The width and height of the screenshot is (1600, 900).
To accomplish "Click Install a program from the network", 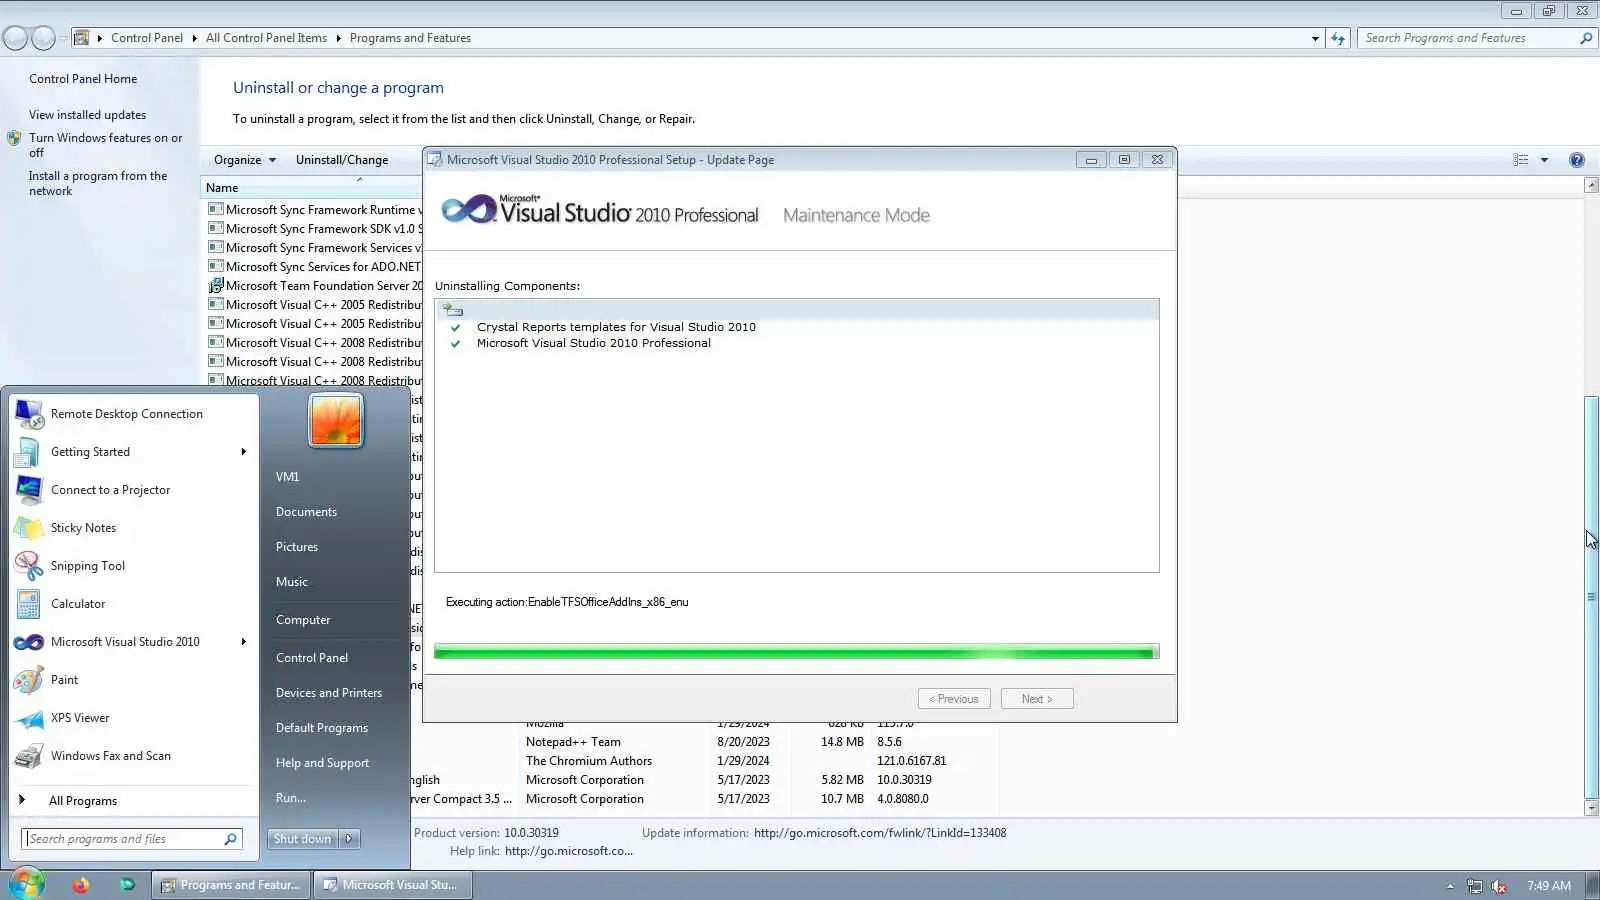I will coord(98,183).
